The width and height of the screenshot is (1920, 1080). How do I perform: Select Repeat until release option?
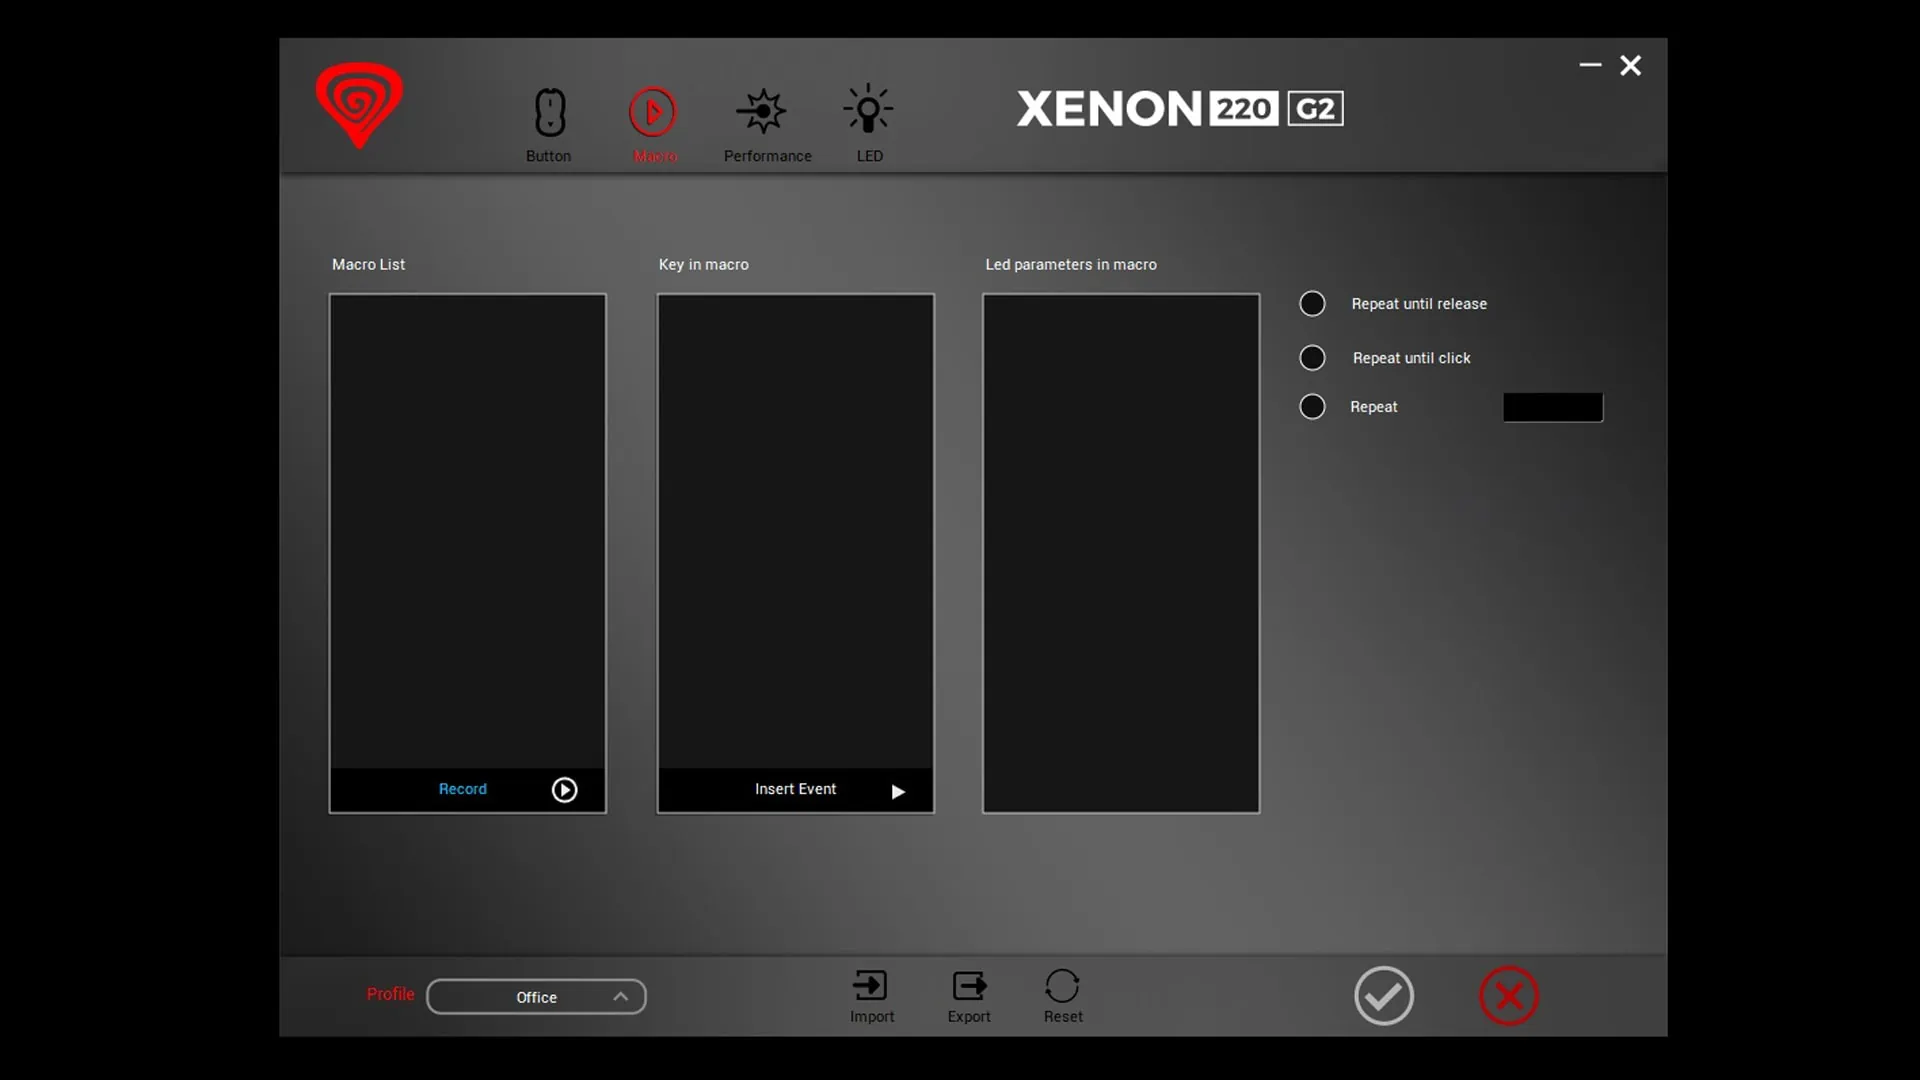pos(1312,304)
